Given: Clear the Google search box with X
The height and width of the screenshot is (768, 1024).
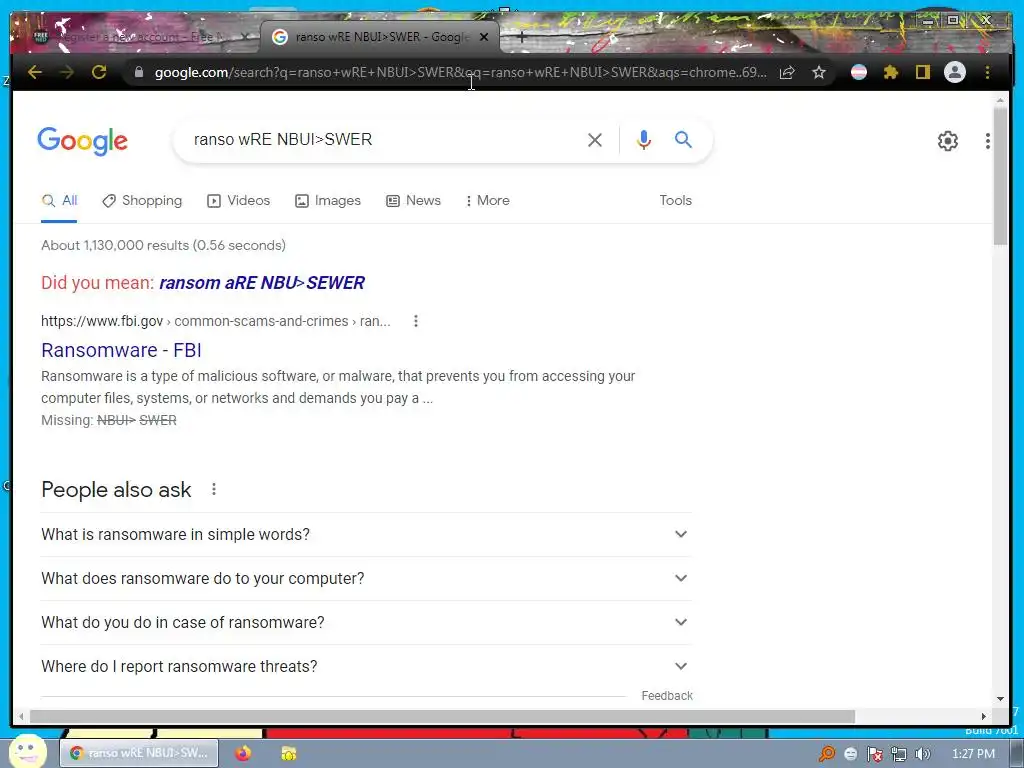Looking at the screenshot, I should [595, 140].
